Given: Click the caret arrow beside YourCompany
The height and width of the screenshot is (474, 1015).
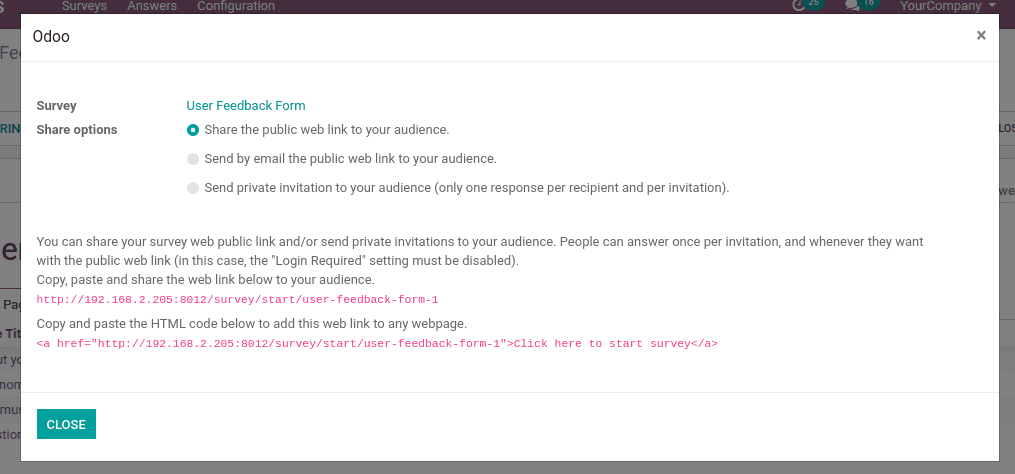Looking at the screenshot, I should 992,6.
